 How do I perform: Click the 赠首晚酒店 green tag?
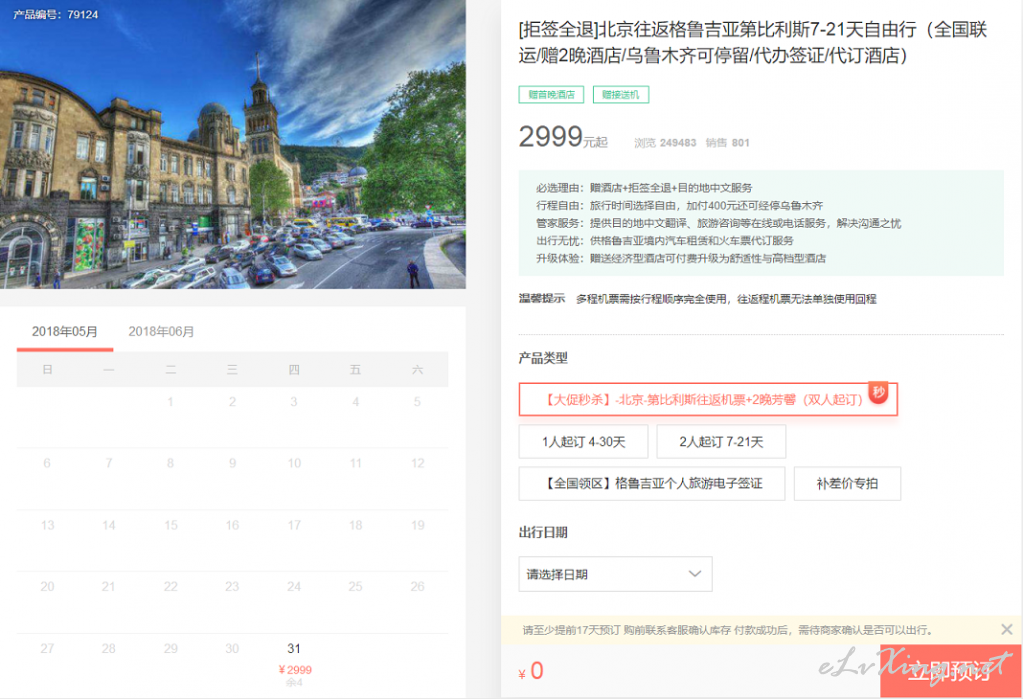(x=551, y=95)
